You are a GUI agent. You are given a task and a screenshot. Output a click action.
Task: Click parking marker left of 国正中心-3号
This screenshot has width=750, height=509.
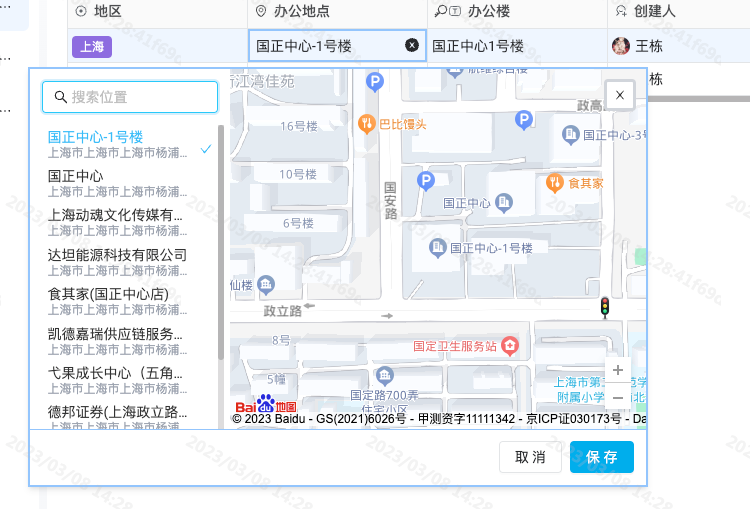pos(524,120)
